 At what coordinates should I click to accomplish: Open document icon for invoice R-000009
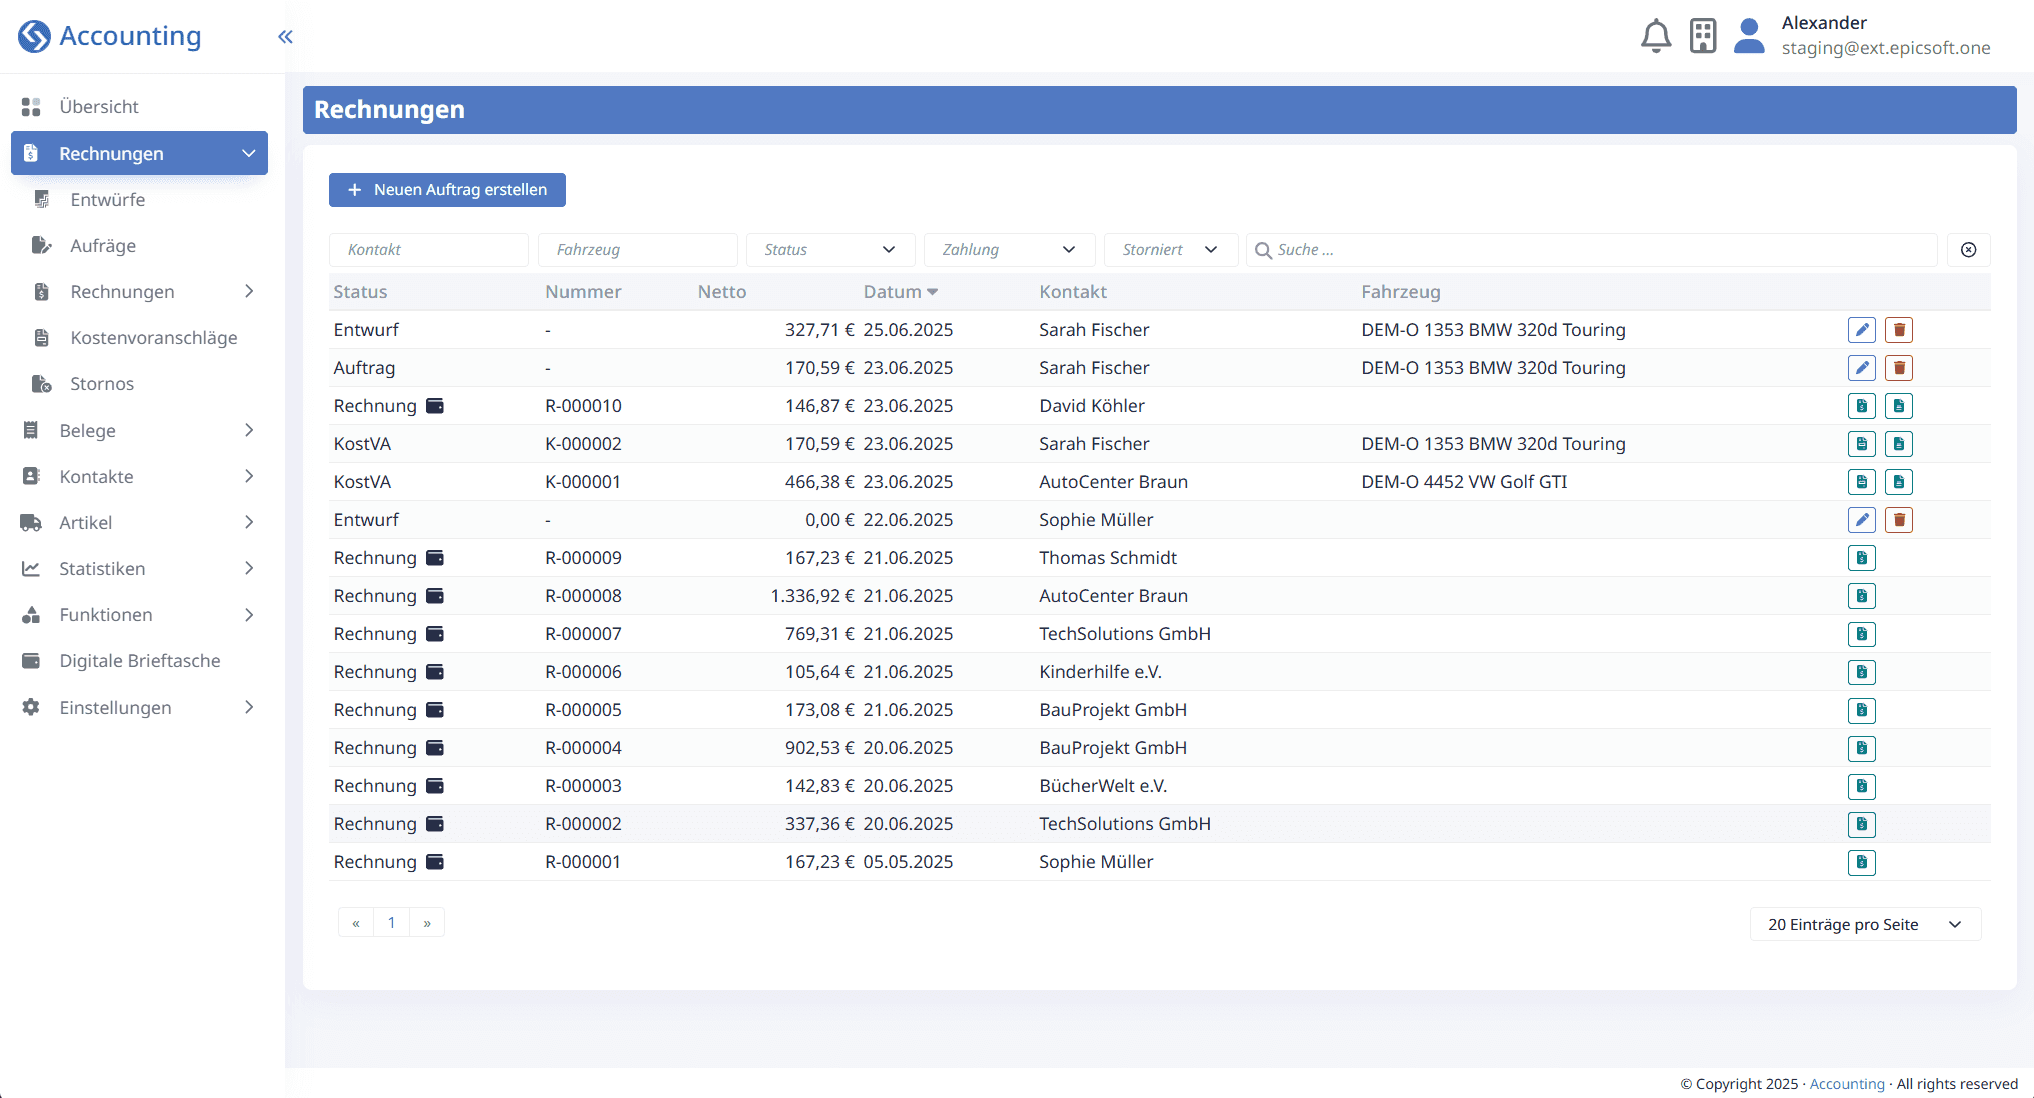1861,558
